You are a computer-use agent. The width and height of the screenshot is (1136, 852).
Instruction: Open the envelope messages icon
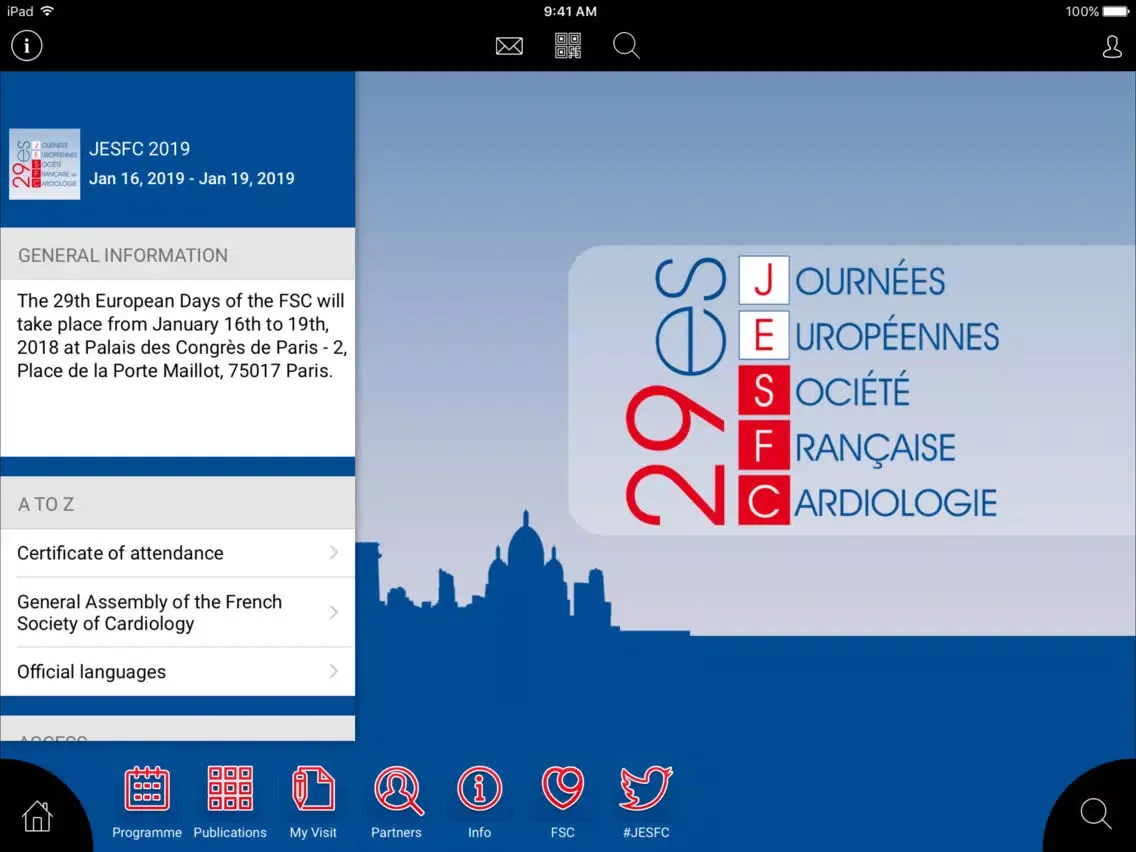[509, 46]
